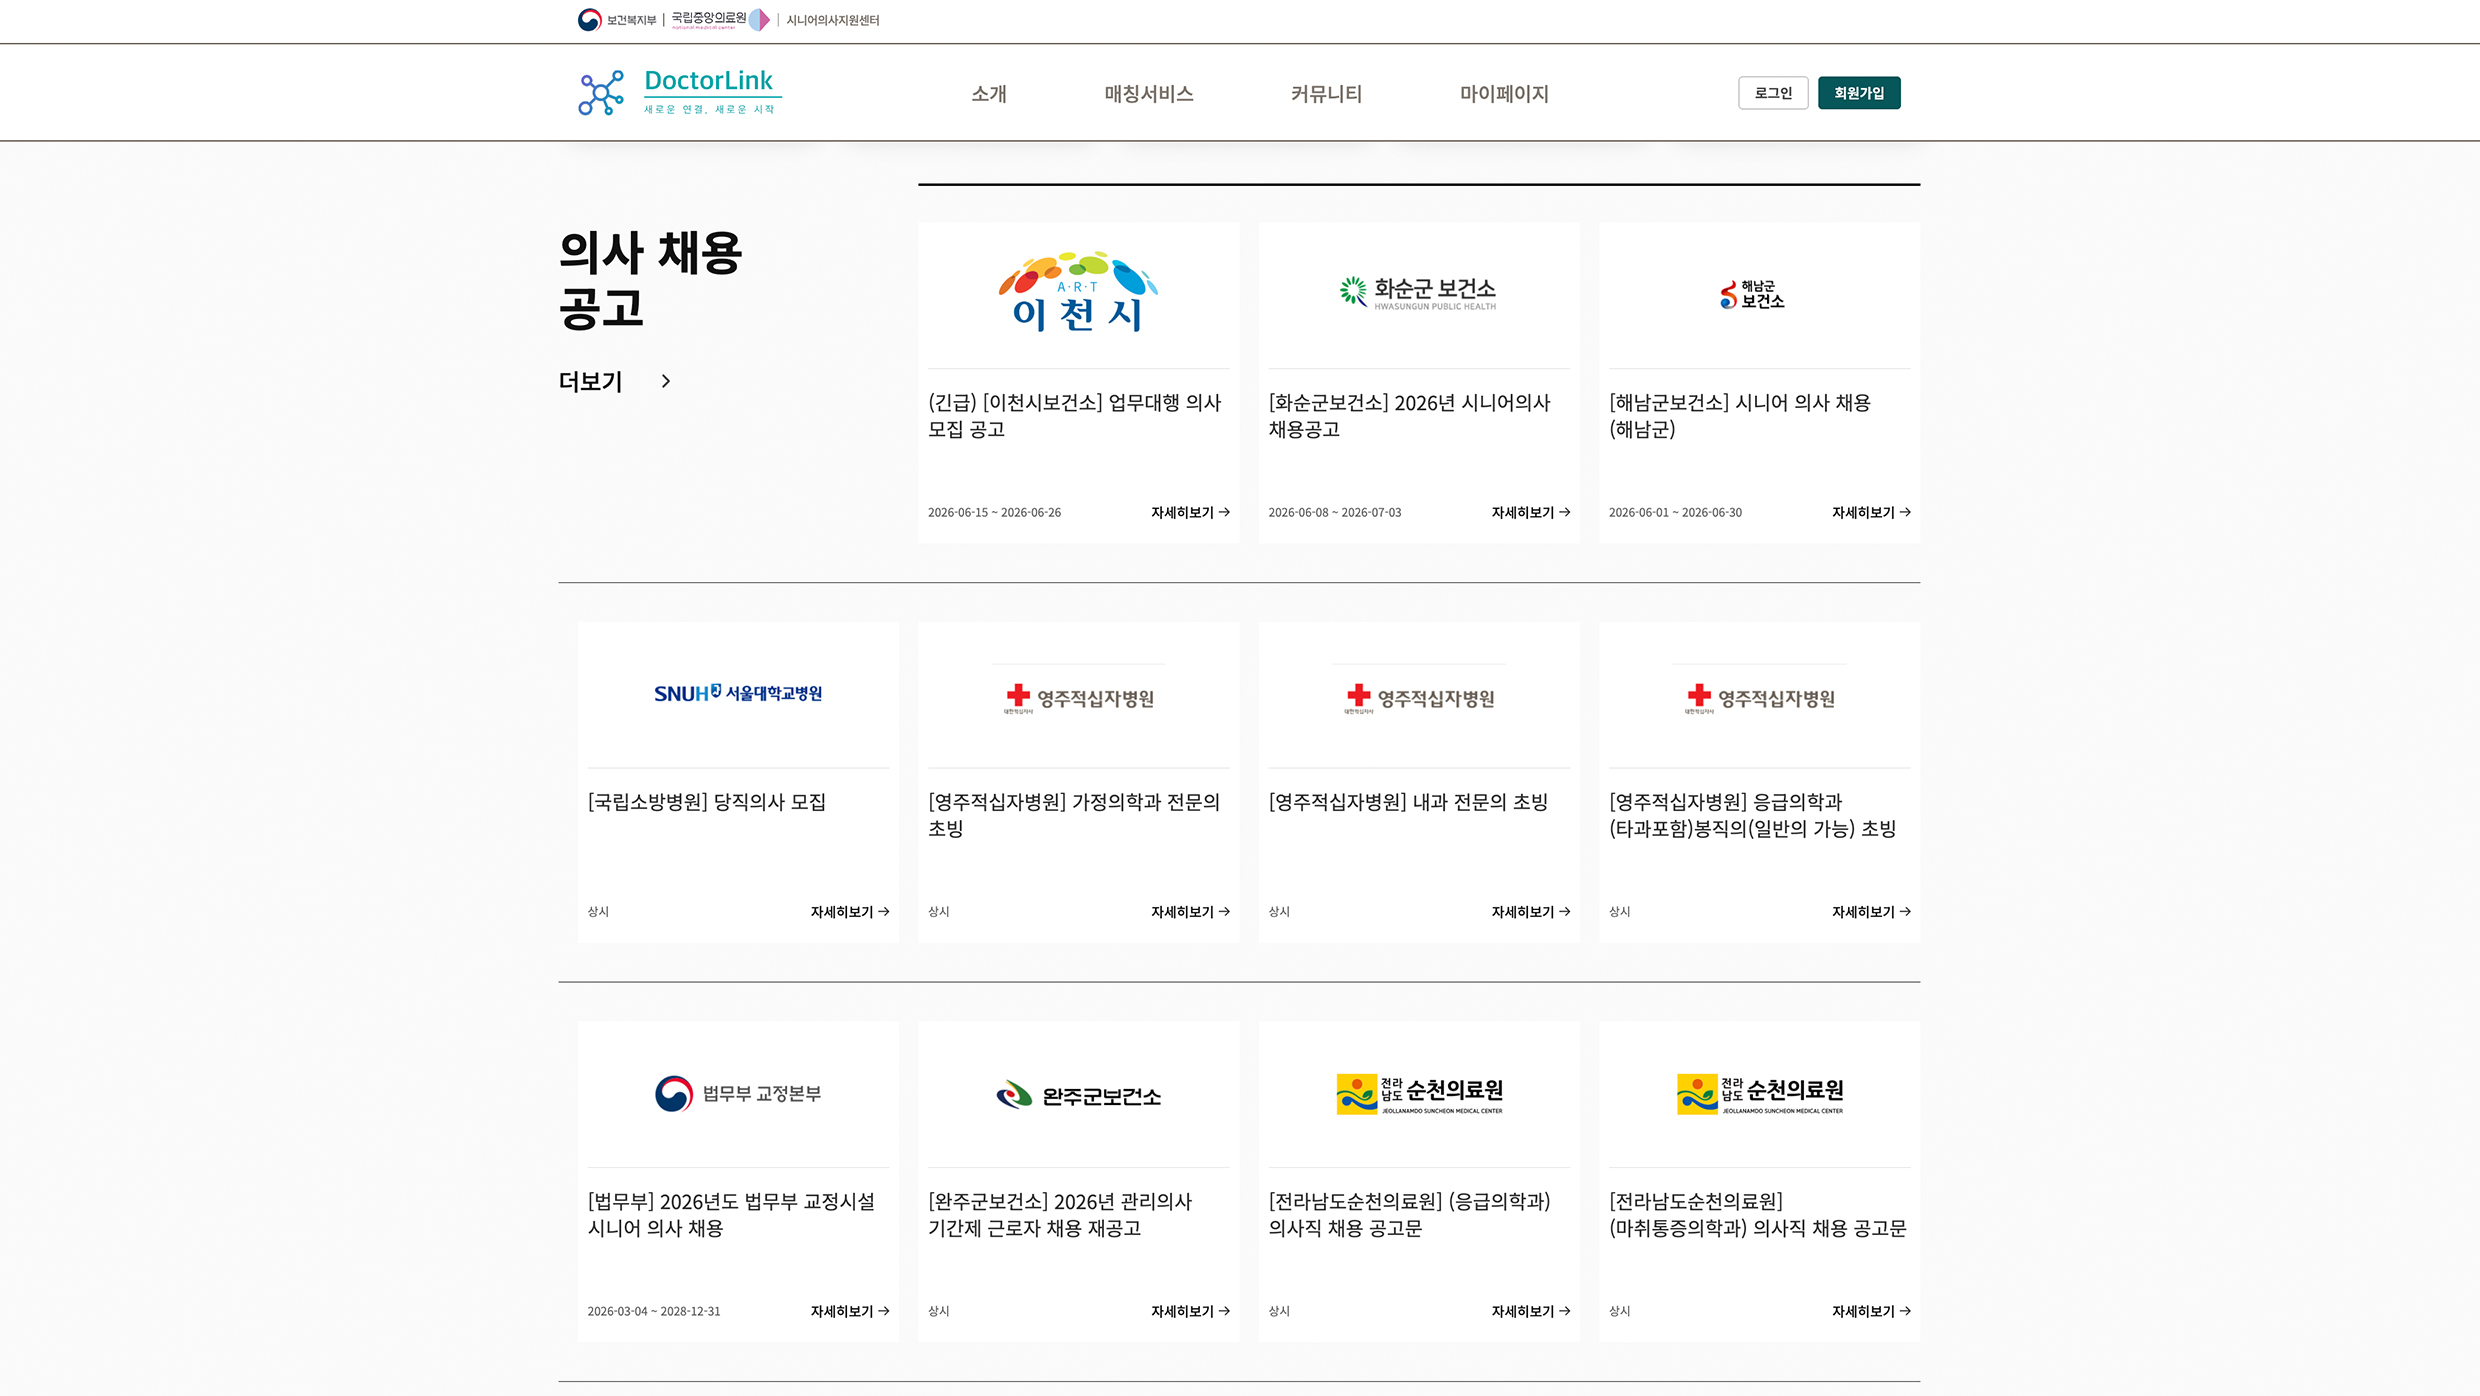
Task: Click 자세히보기 on the 이천시보건소 card
Action: pyautogui.click(x=1190, y=512)
